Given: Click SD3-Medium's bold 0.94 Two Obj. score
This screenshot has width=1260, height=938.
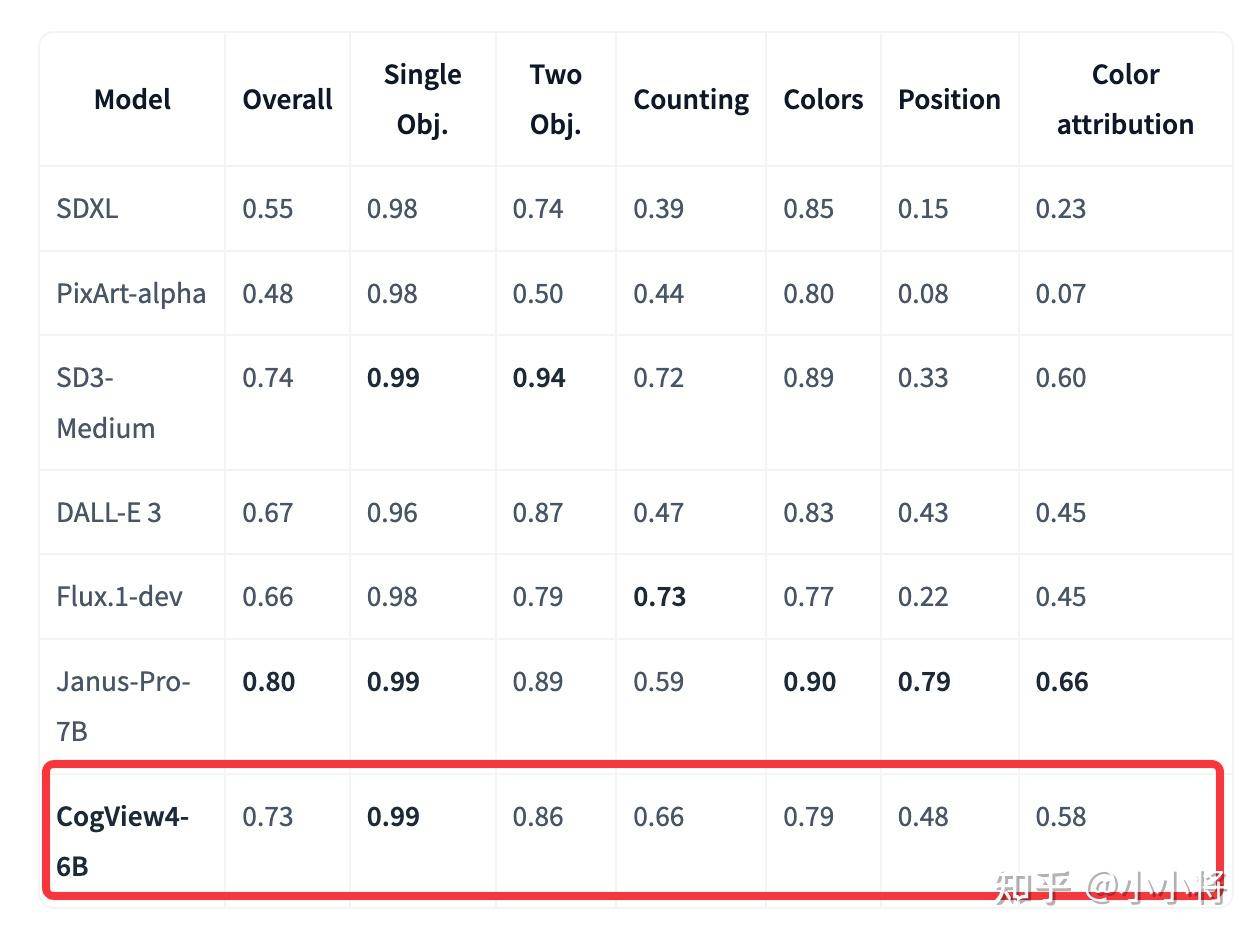Looking at the screenshot, I should pos(539,377).
